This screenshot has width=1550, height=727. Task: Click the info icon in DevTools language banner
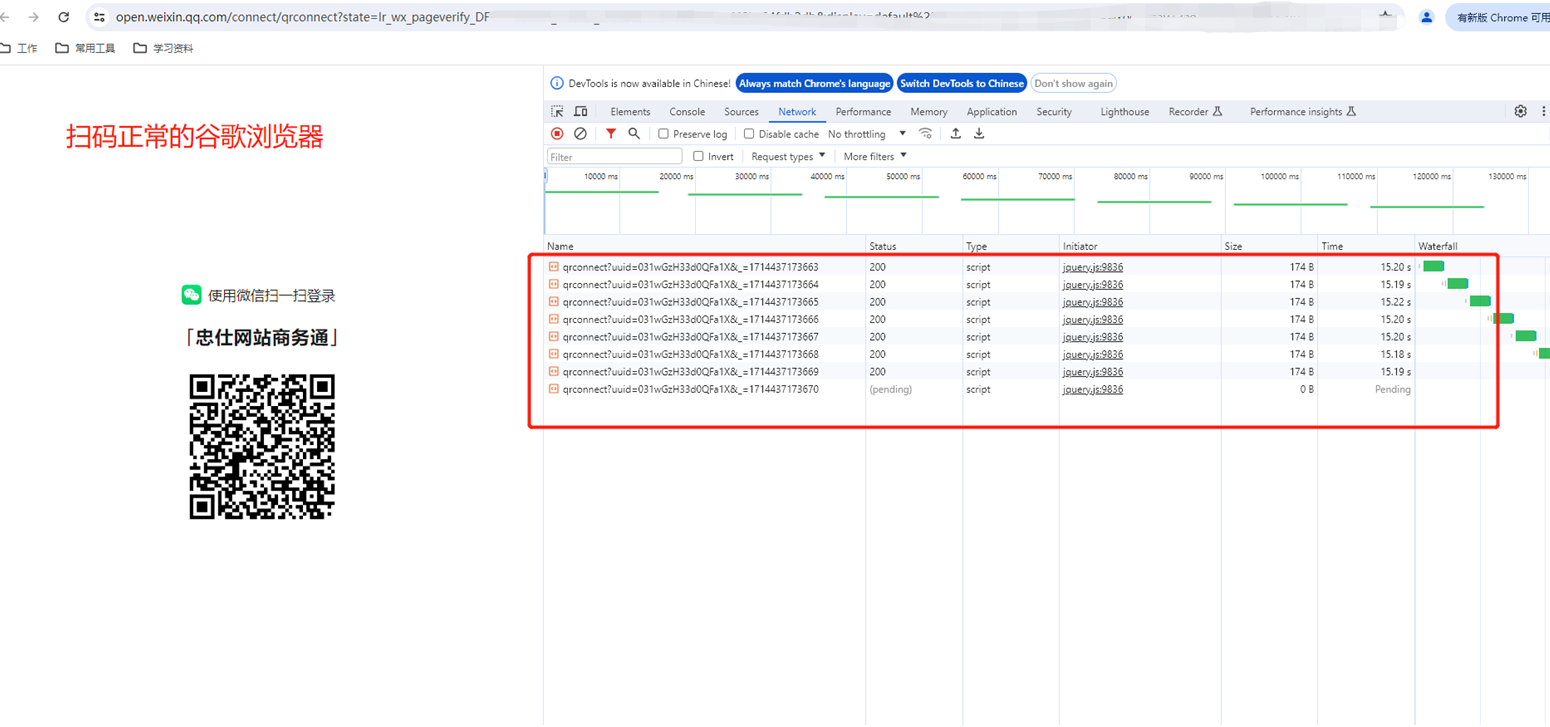(558, 83)
